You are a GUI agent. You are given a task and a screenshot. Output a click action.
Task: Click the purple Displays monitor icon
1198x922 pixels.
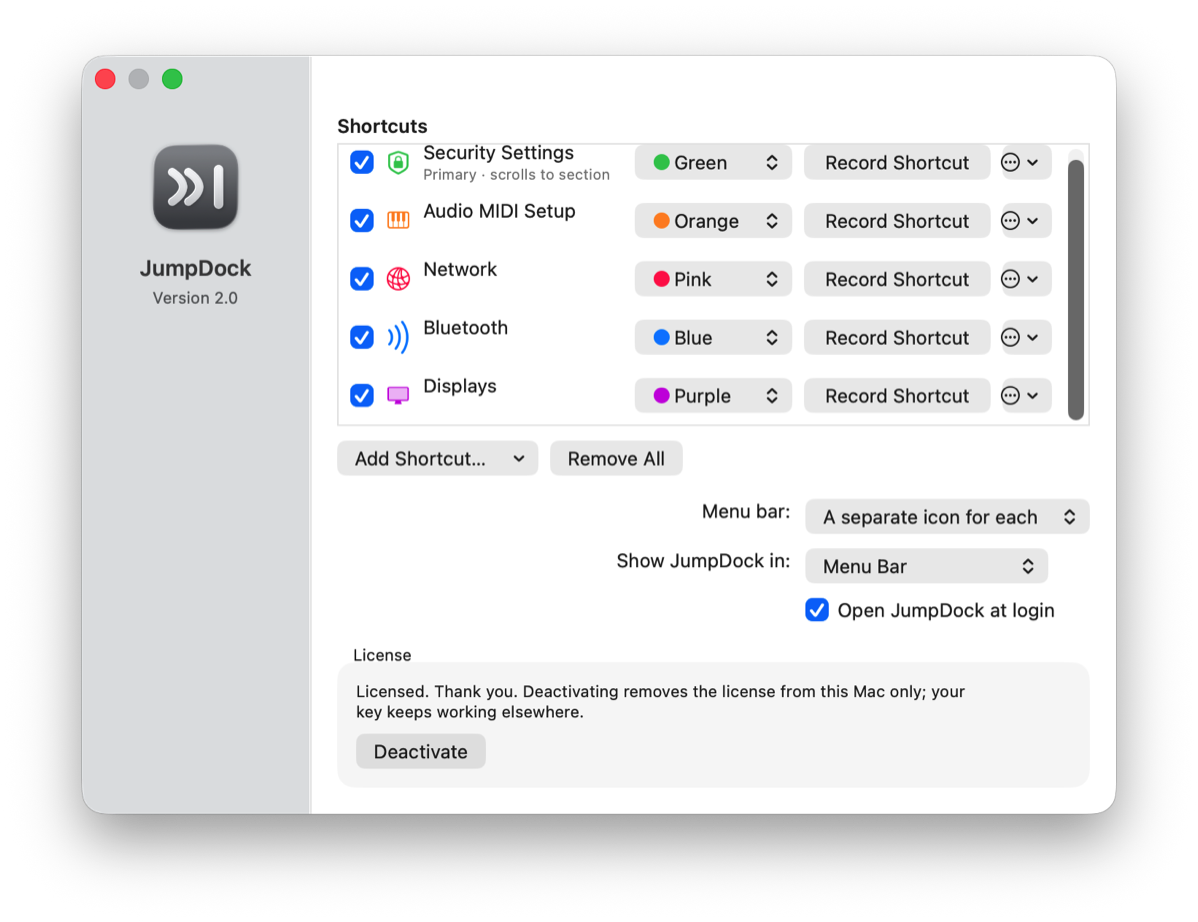398,395
